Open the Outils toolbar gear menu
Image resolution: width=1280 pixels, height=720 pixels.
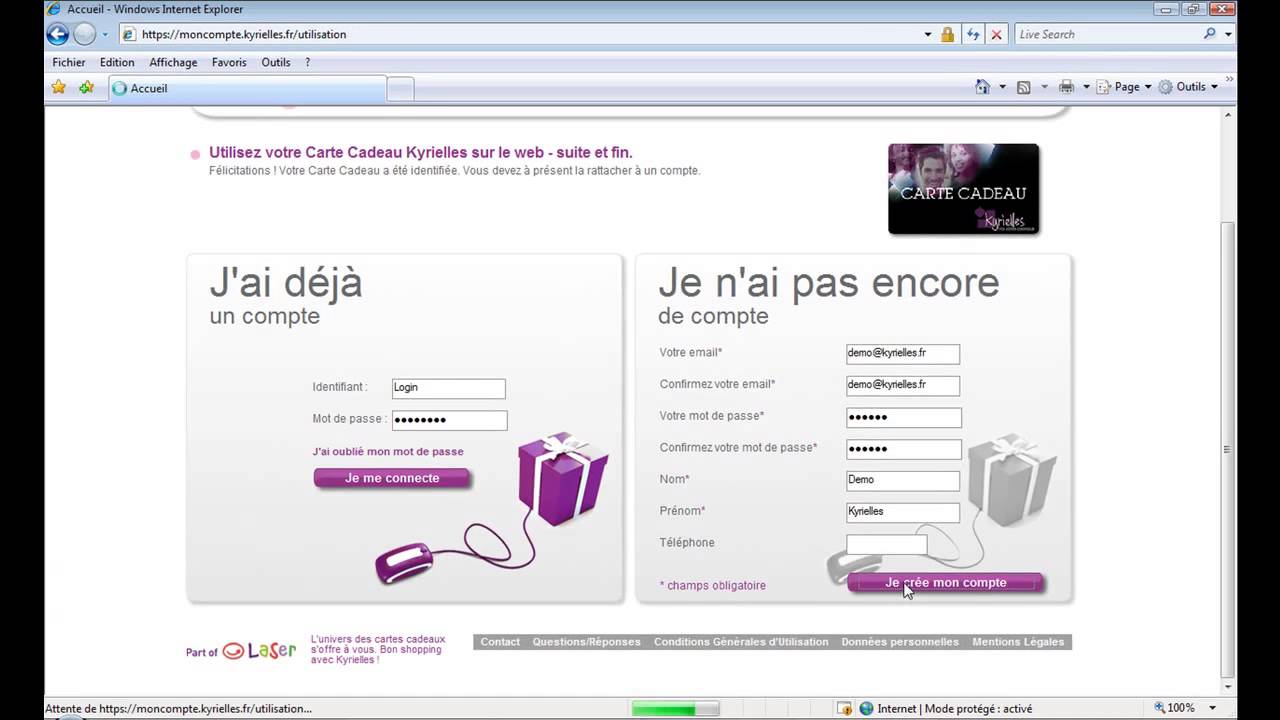1188,87
